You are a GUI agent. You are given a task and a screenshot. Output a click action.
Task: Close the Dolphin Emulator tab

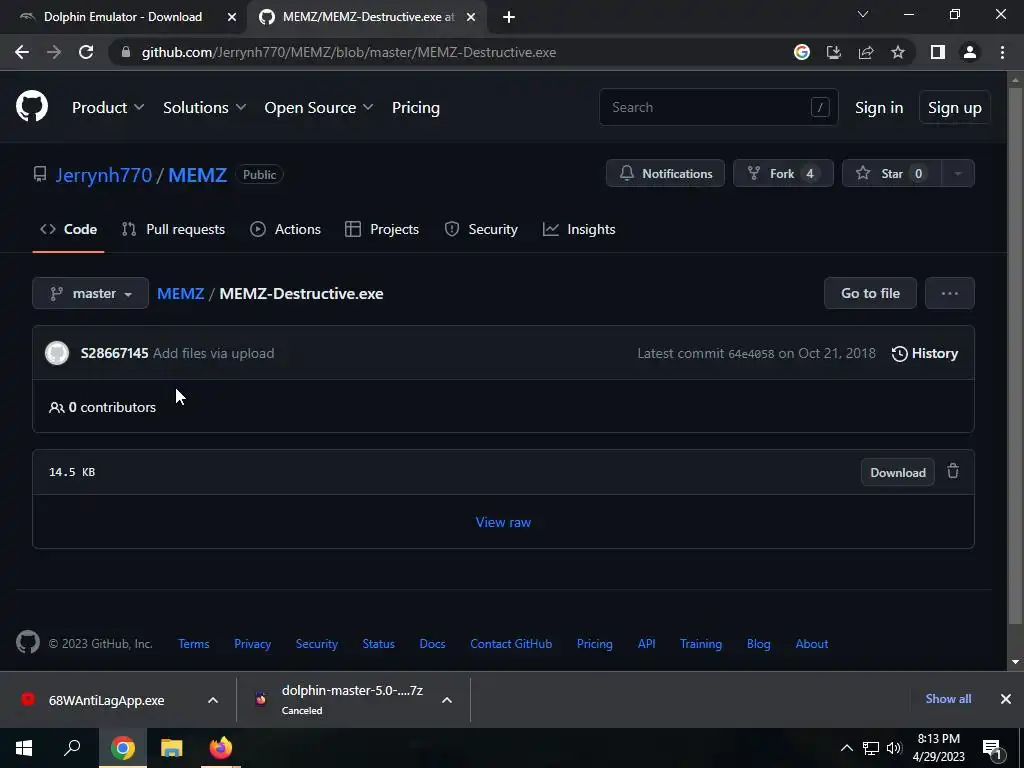point(232,17)
